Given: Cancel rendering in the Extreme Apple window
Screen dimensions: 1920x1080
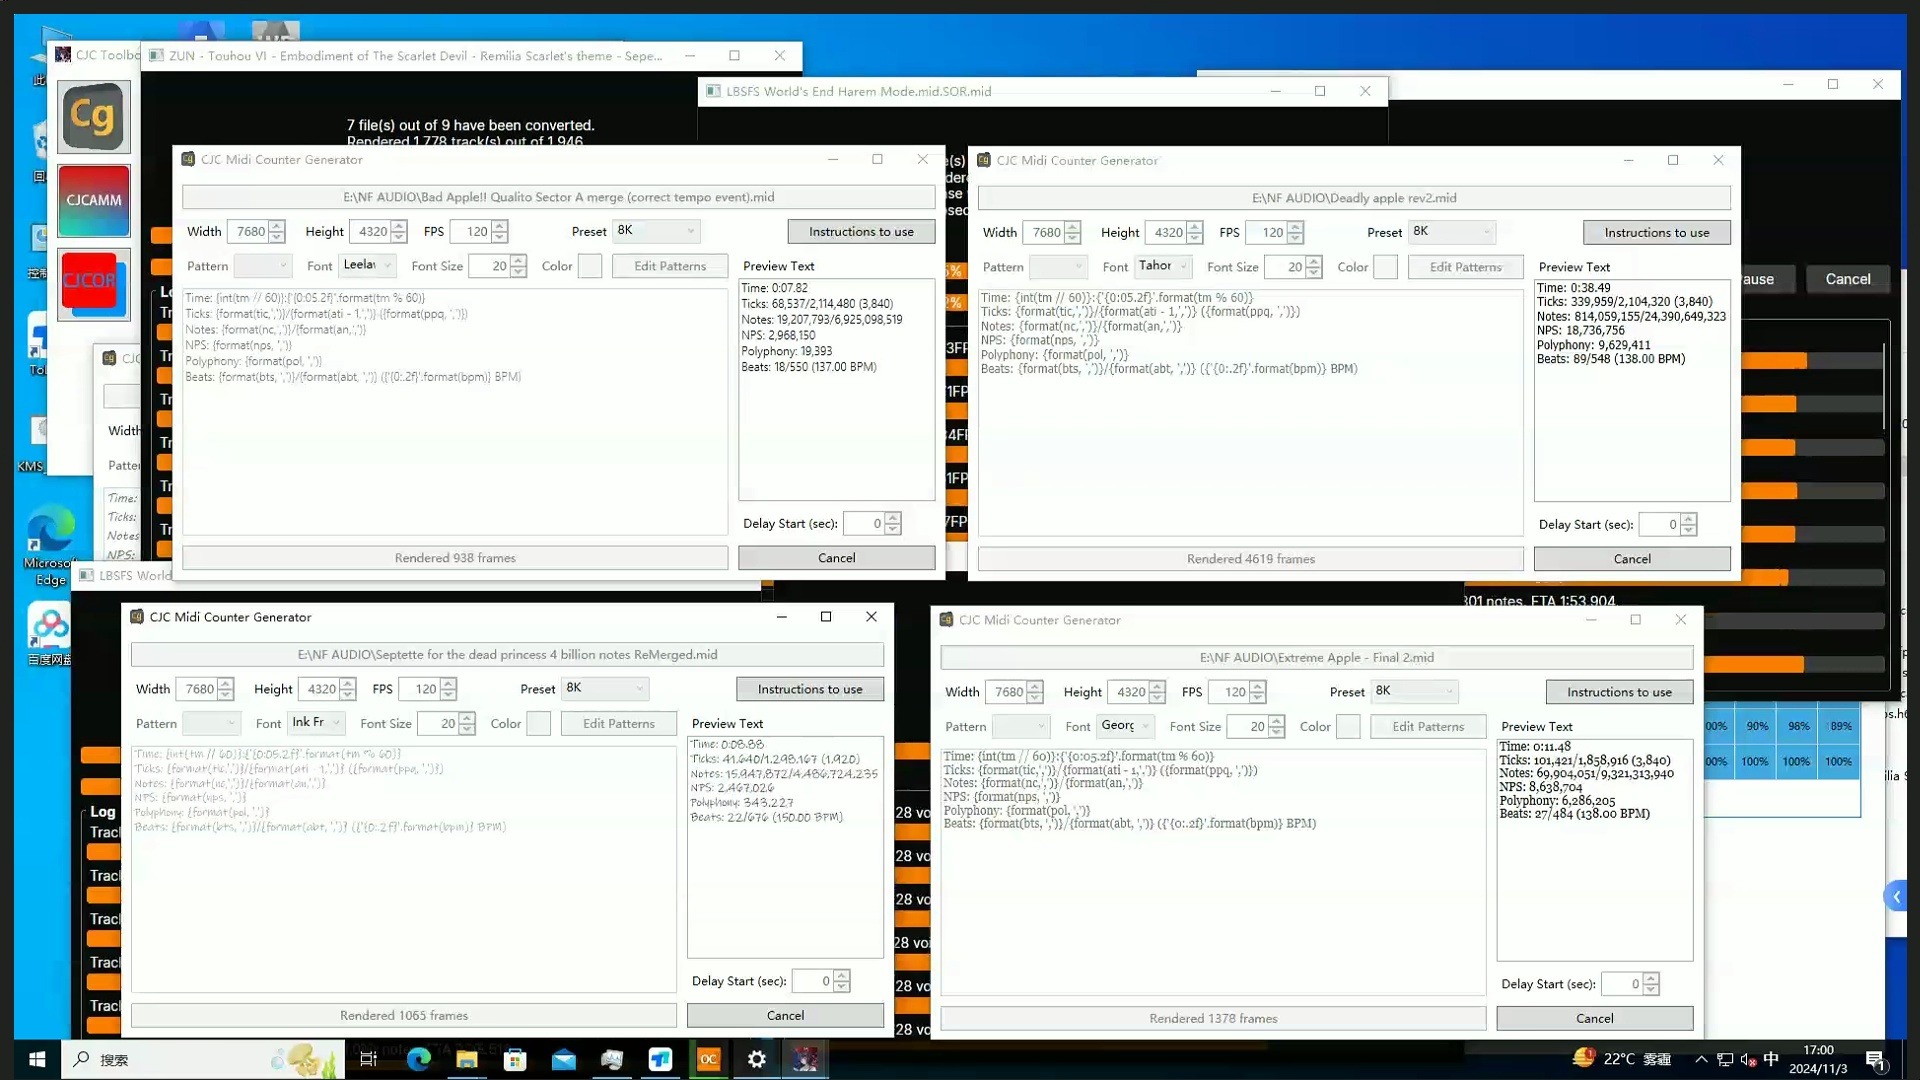Looking at the screenshot, I should click(x=1594, y=1018).
